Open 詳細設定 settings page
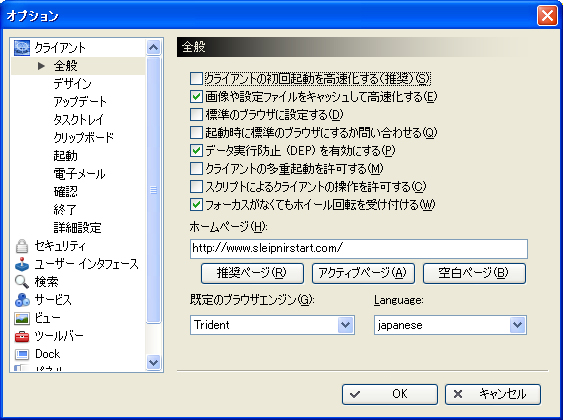563x420 pixels. tap(78, 228)
